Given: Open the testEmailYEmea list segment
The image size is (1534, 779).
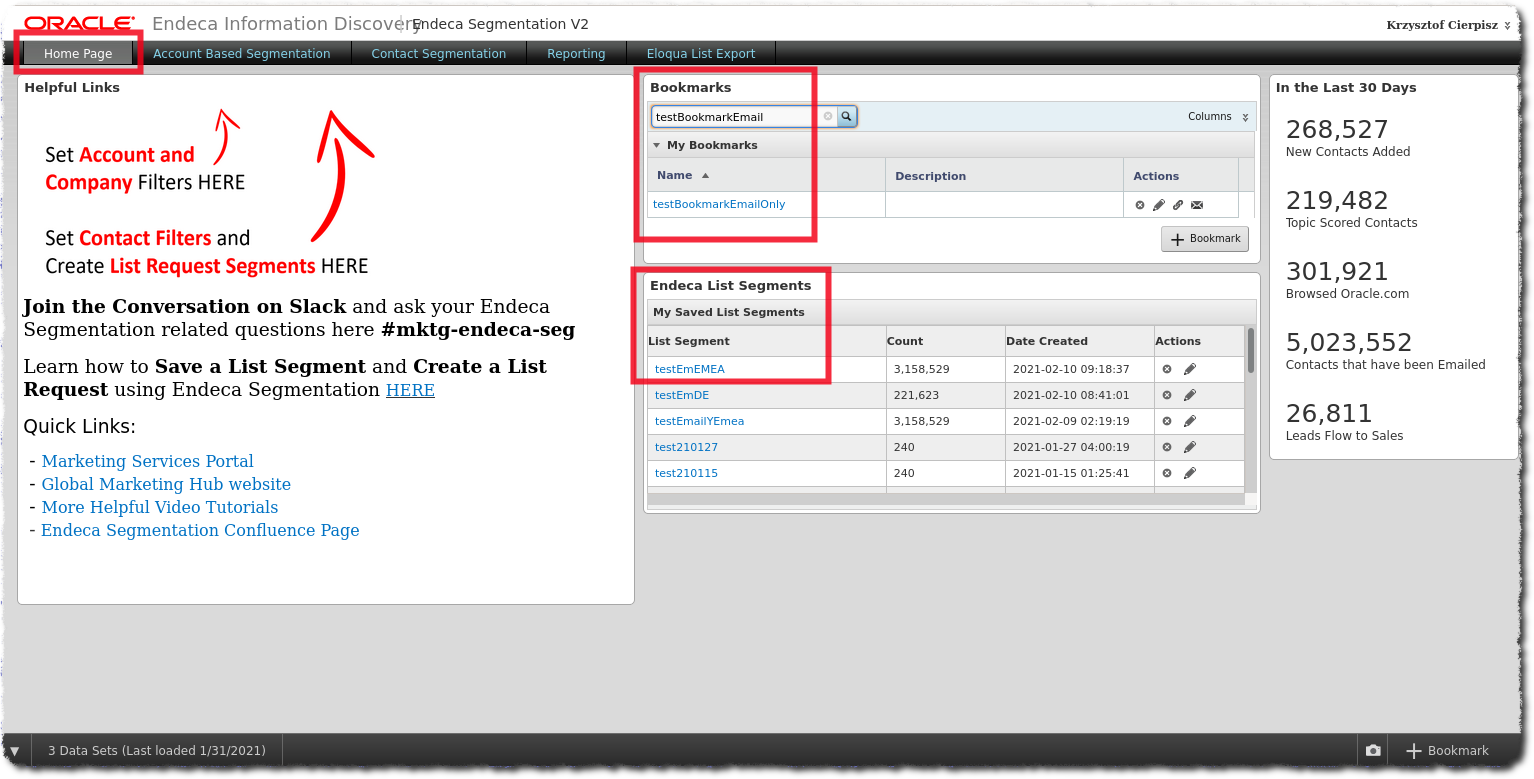Looking at the screenshot, I should pos(699,421).
